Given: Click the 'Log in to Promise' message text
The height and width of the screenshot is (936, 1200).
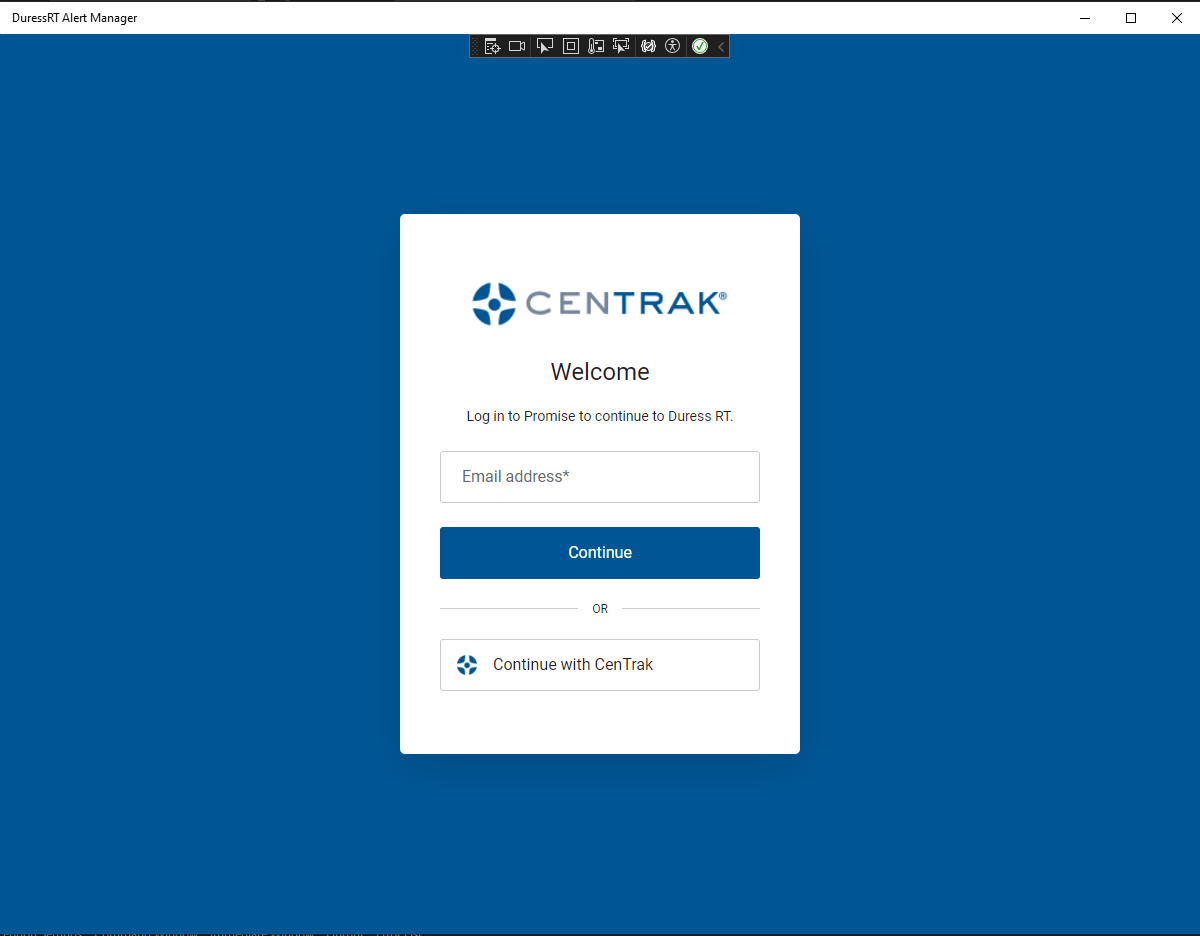Looking at the screenshot, I should 600,416.
